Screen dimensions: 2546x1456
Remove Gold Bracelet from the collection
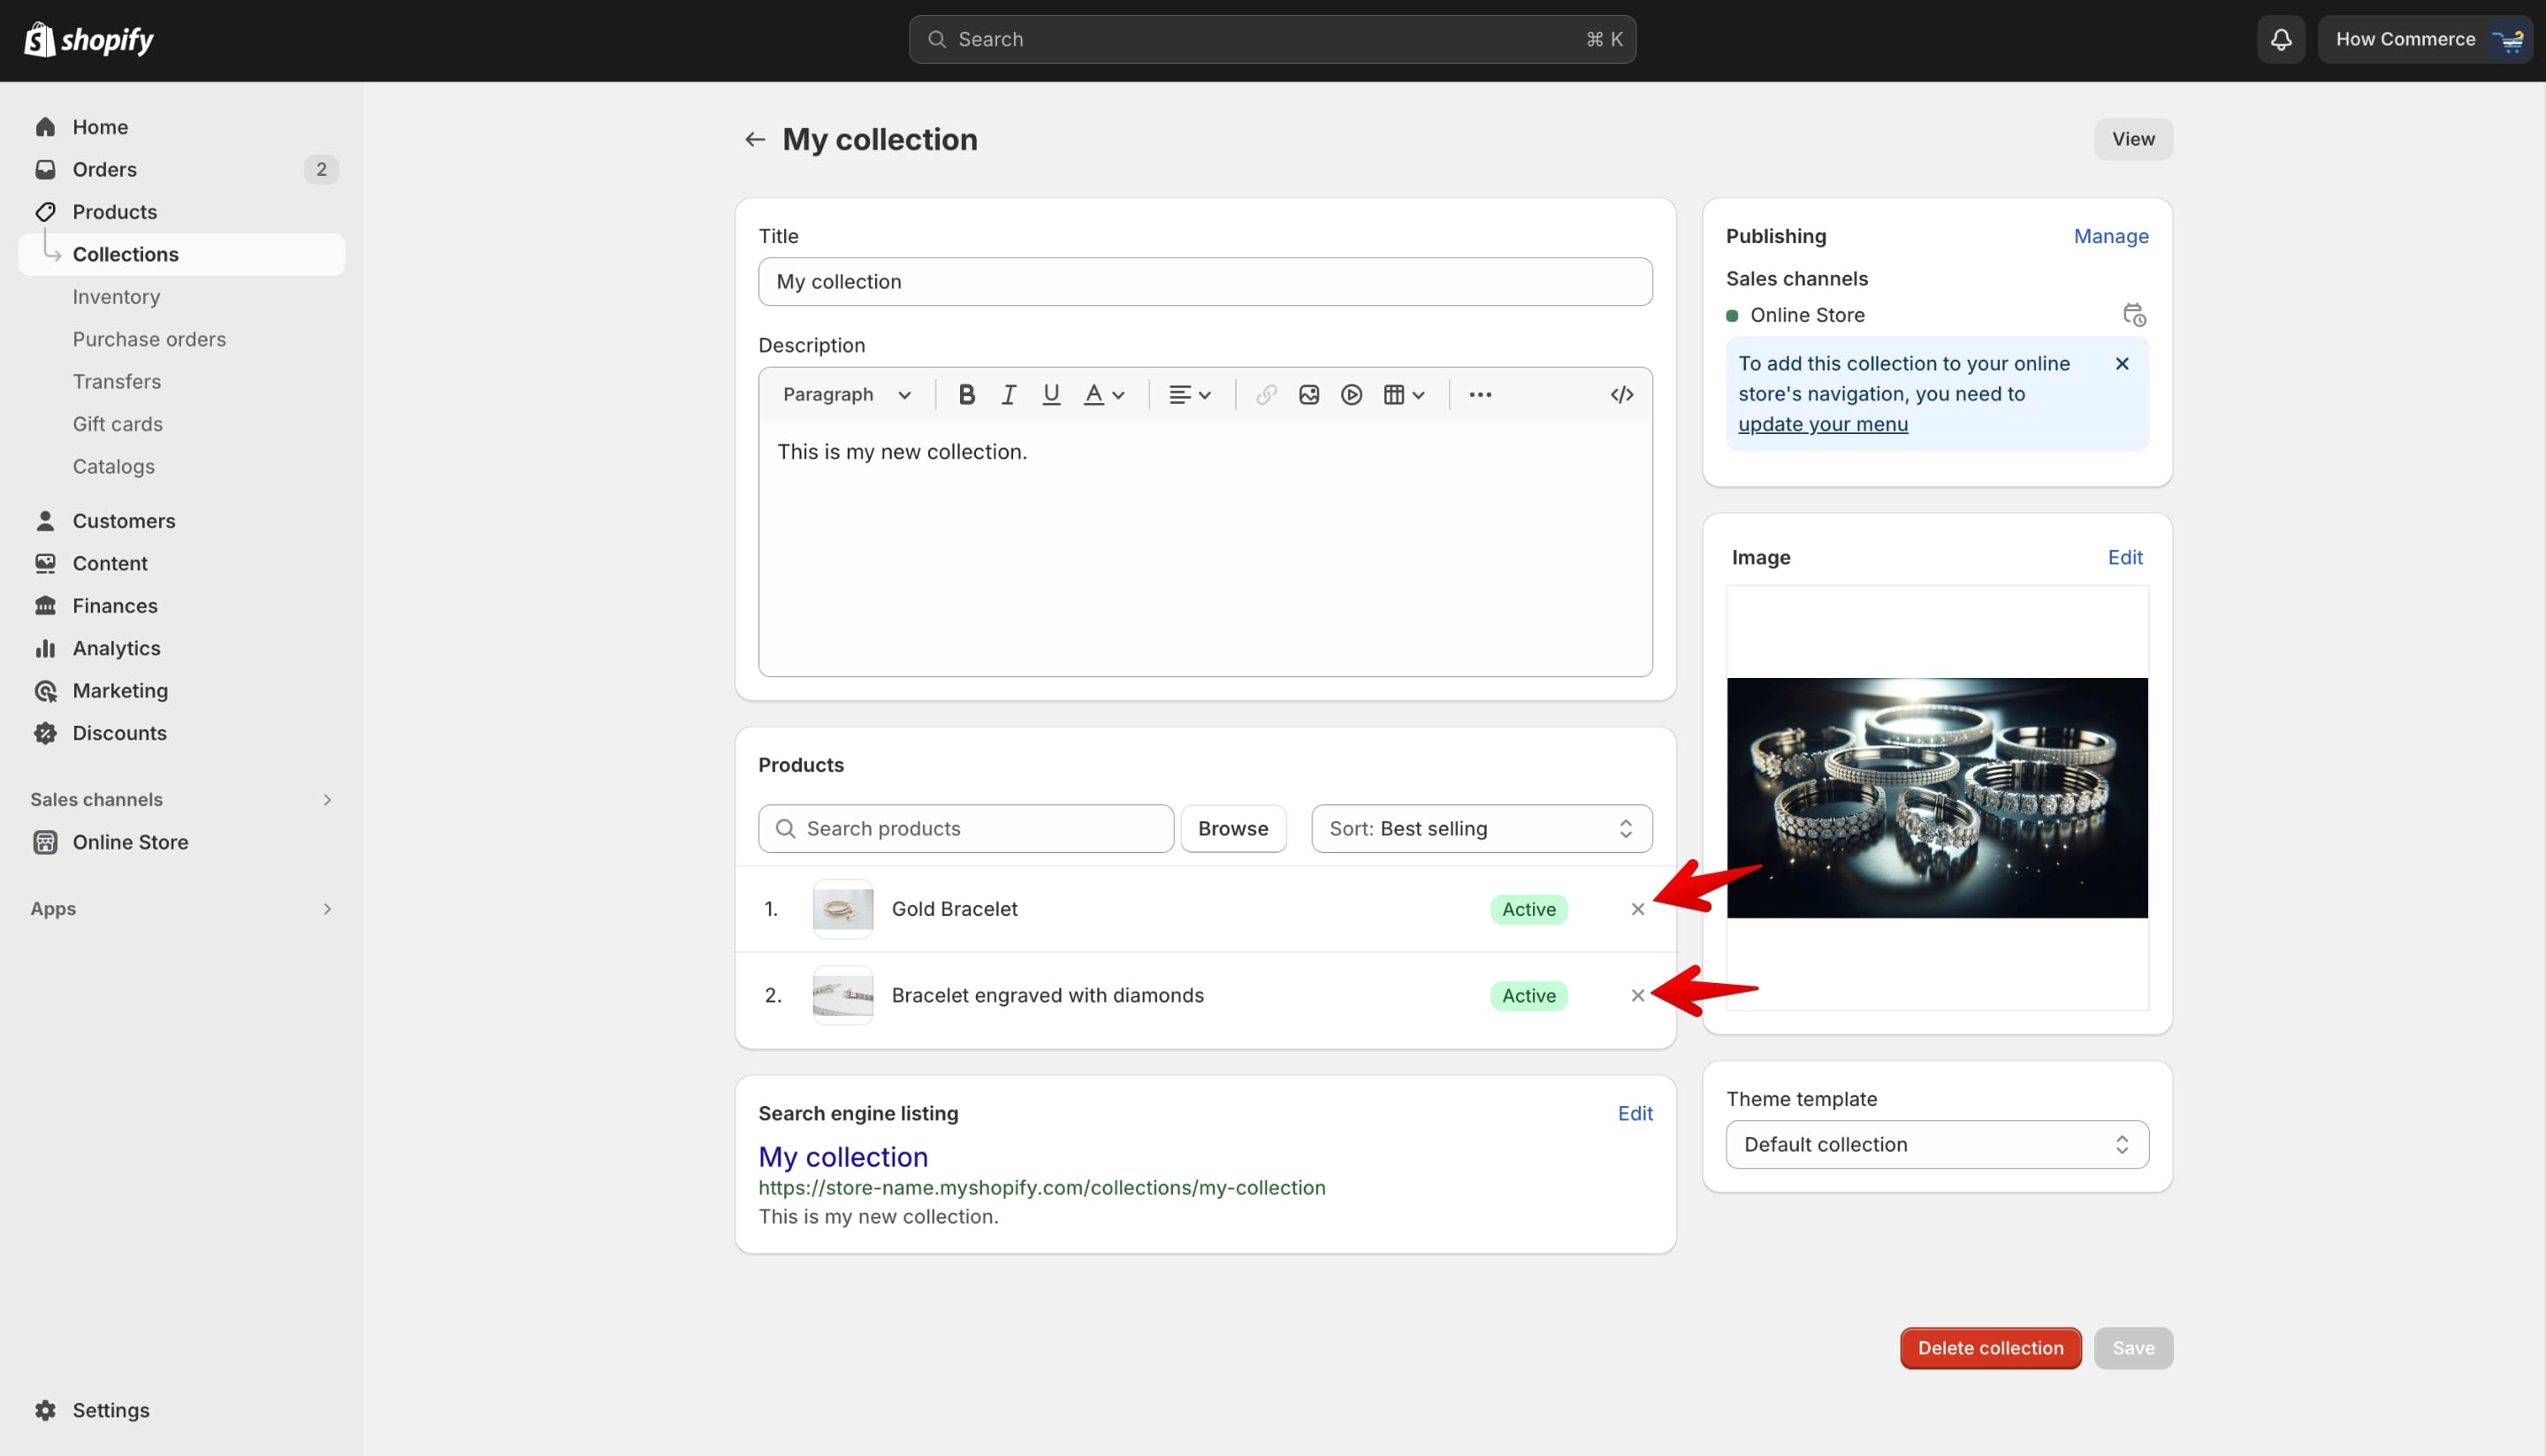pyautogui.click(x=1637, y=909)
